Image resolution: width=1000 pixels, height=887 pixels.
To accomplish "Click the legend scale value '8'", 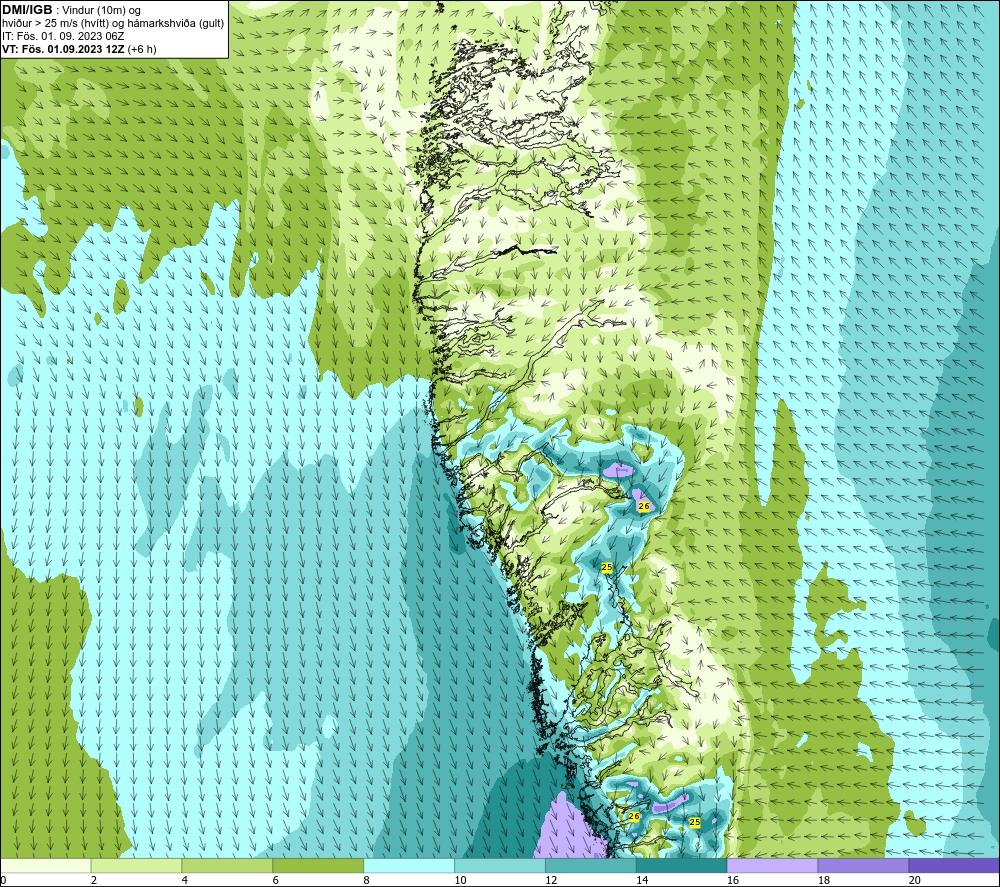I will [367, 881].
